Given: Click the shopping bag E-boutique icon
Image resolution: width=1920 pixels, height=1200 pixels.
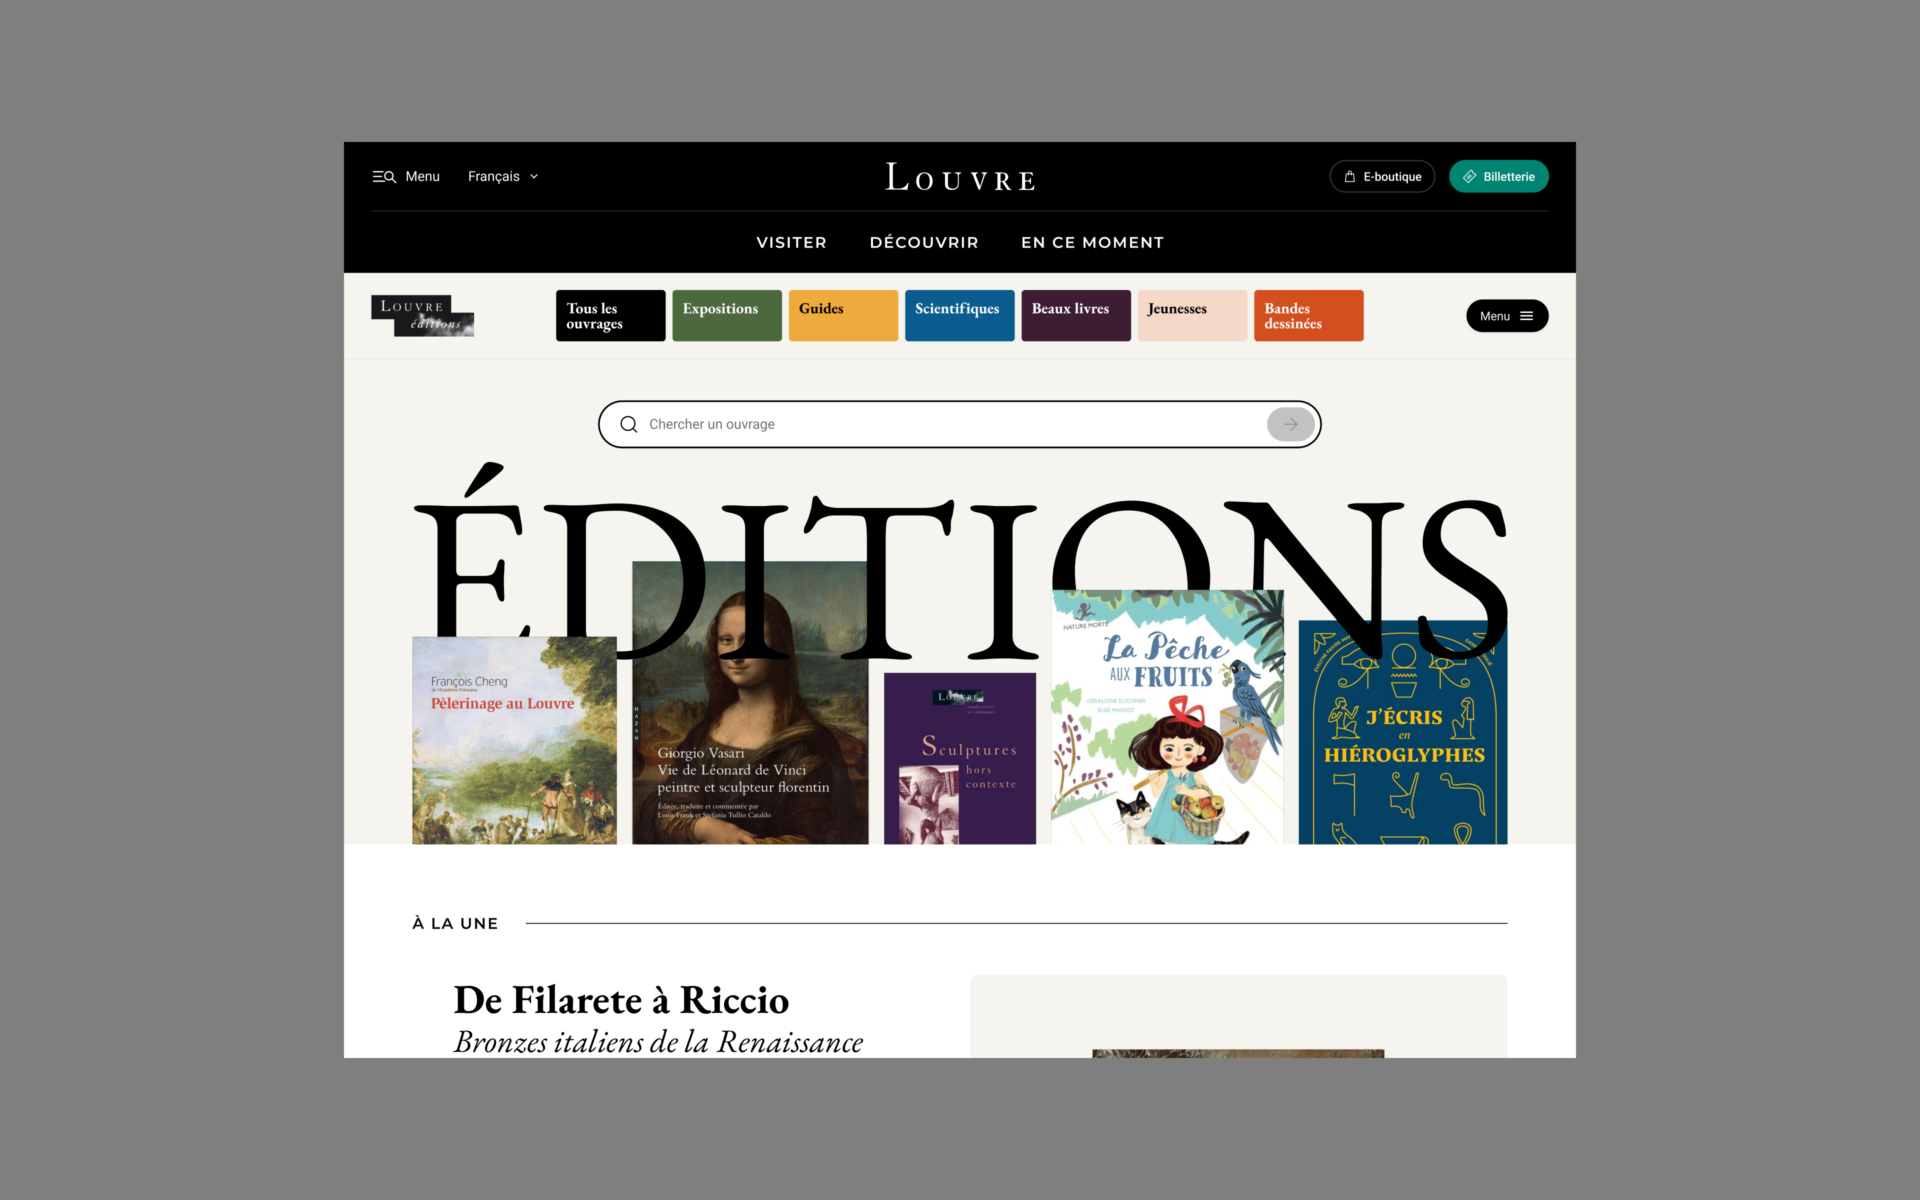Looking at the screenshot, I should [x=1350, y=177].
